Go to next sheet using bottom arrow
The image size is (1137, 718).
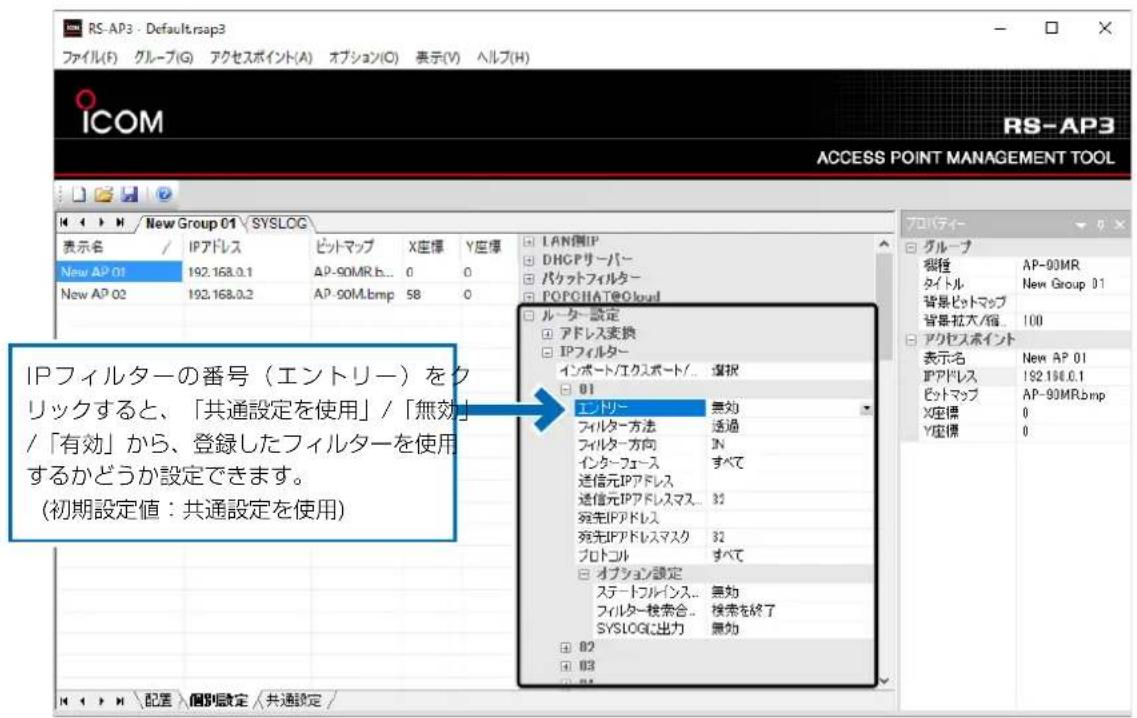(x=102, y=701)
